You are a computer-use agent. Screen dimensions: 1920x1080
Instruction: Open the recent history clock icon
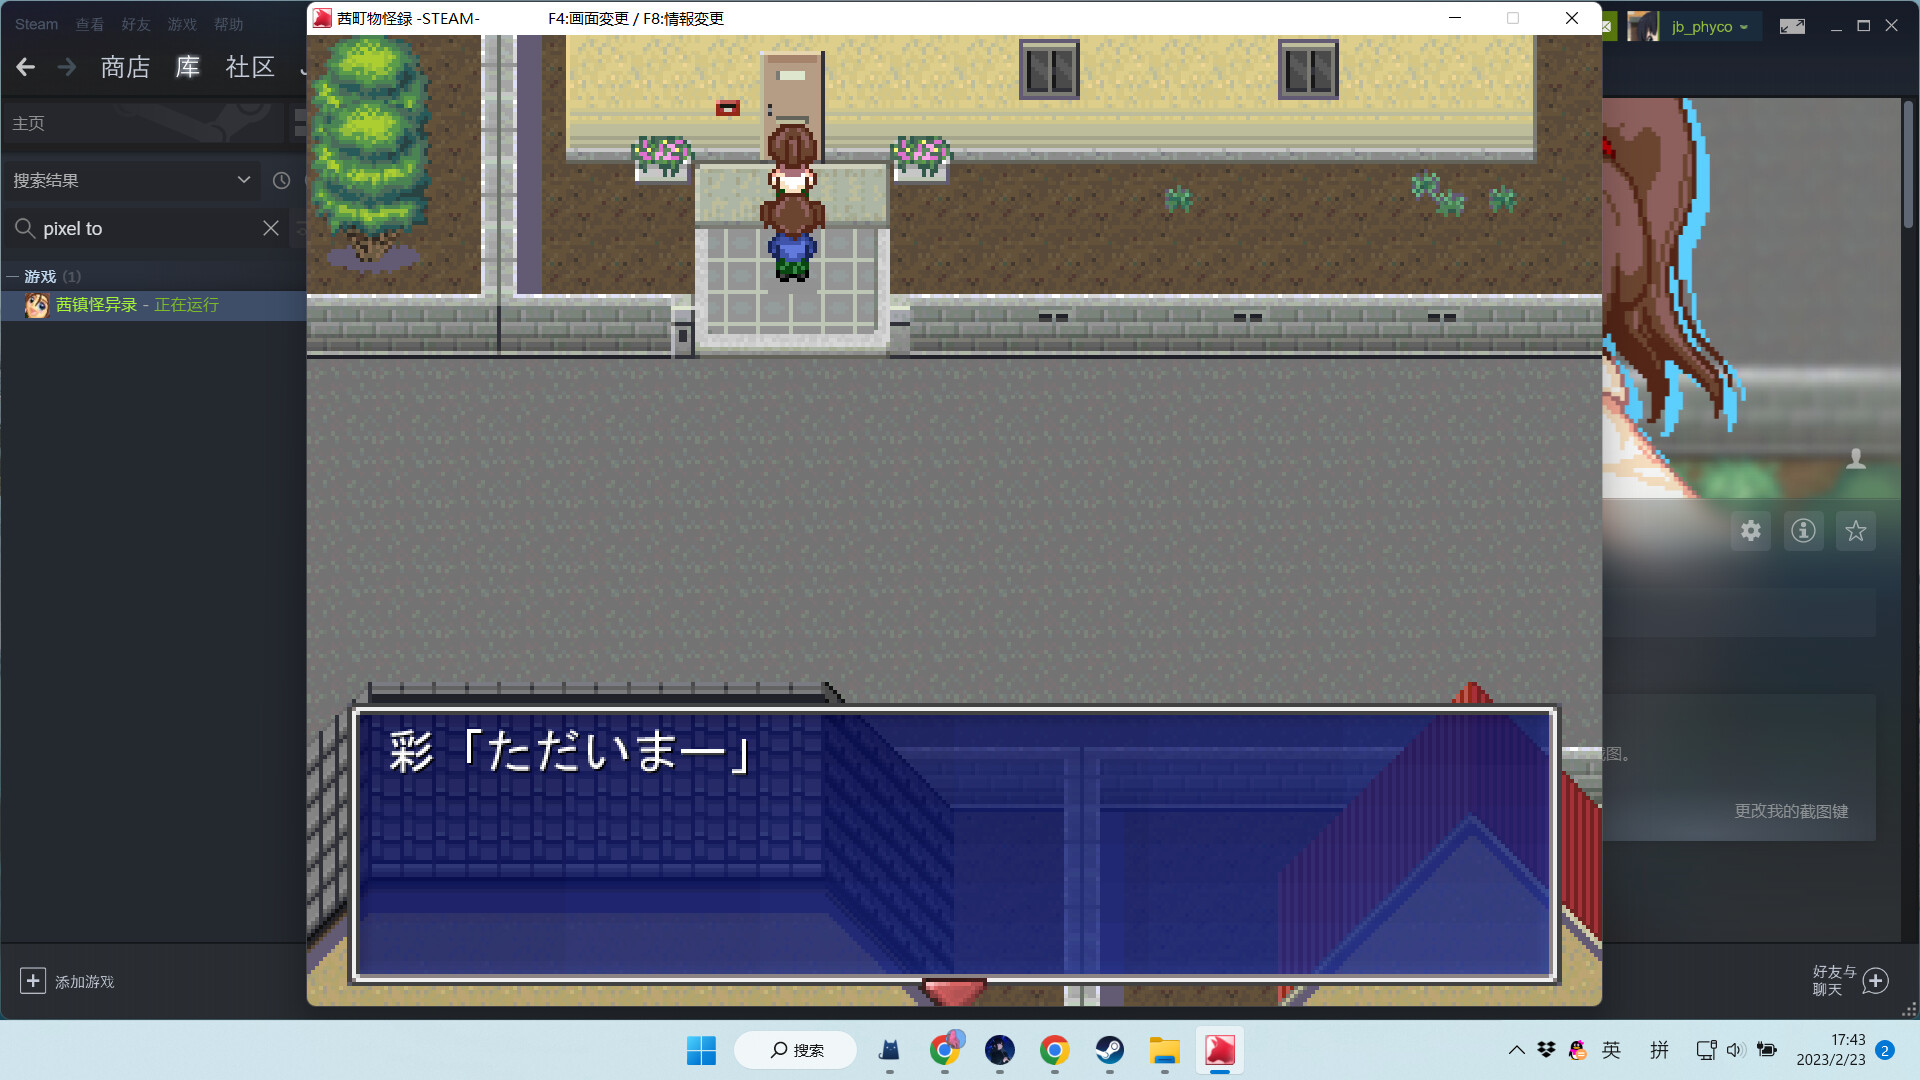tap(282, 180)
